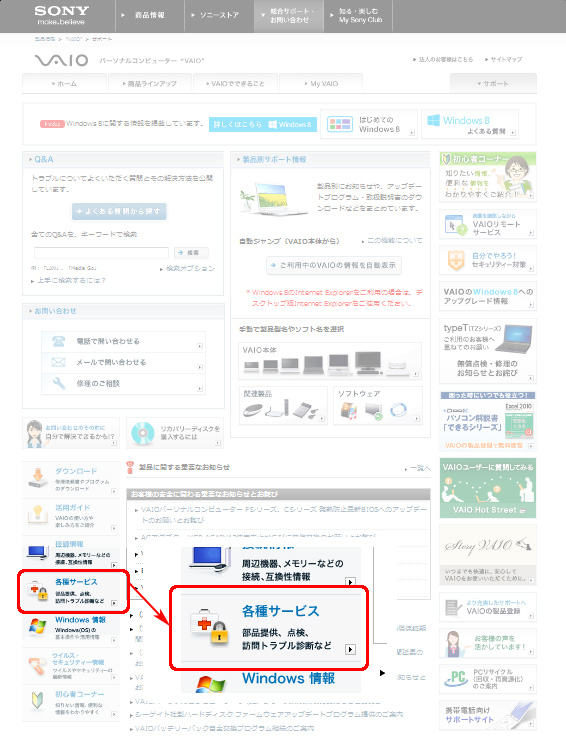Open the ダウンロード sidebar item
This screenshot has width=566, height=736.
point(70,480)
